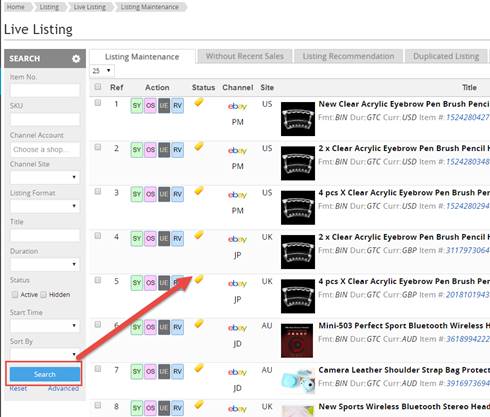Open the Channel Site dropdown
Screen dimensions: 490x417
tap(45, 177)
